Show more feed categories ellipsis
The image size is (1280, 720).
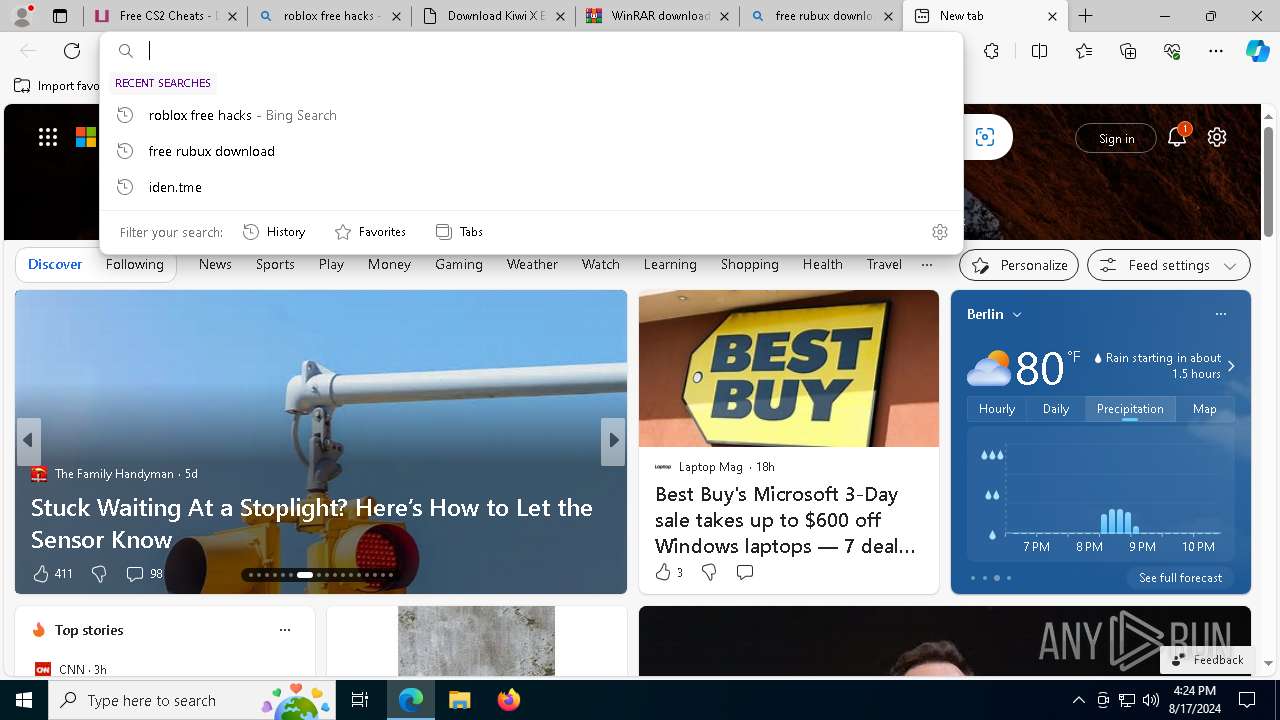point(927,264)
